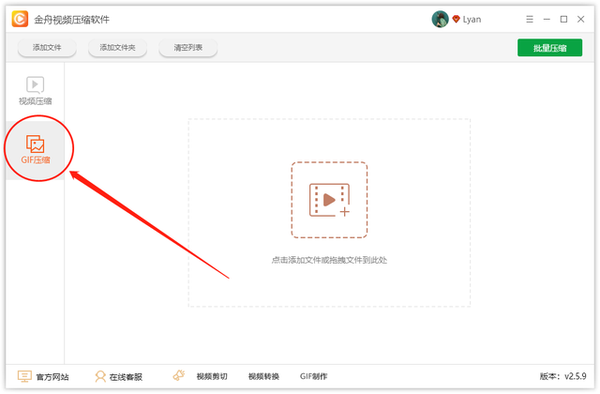The height and width of the screenshot is (394, 600).
Task: Open the GIF制作 tool link
Action: click(314, 377)
